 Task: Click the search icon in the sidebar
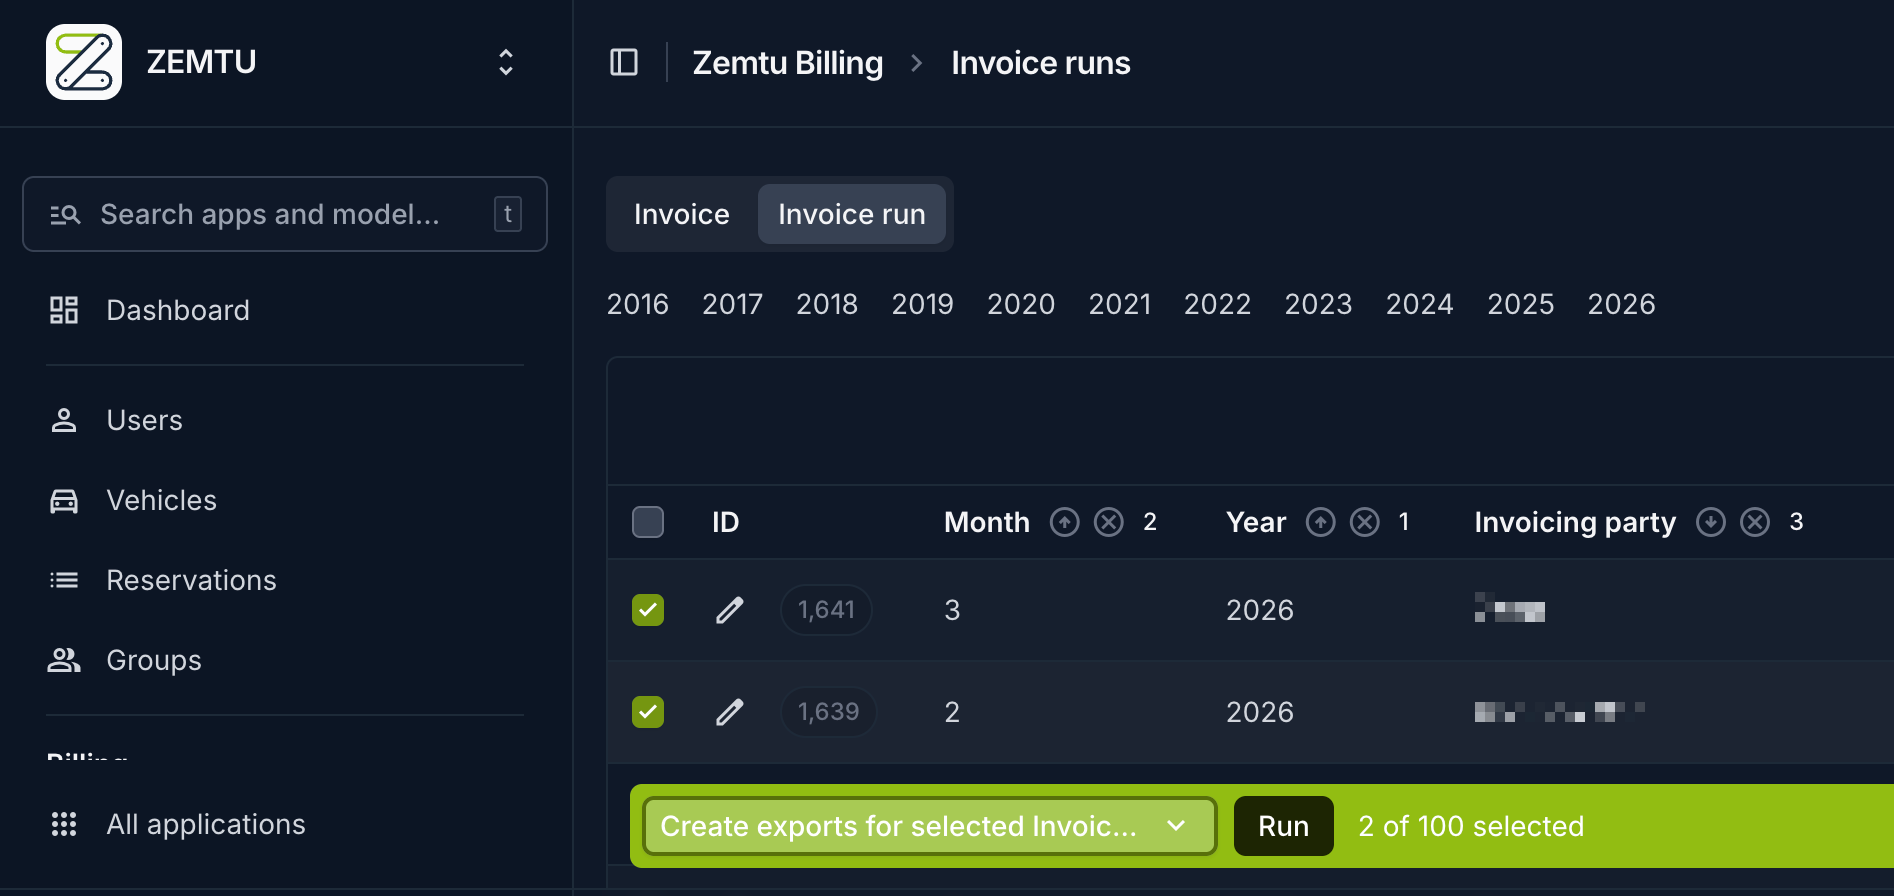click(x=65, y=214)
